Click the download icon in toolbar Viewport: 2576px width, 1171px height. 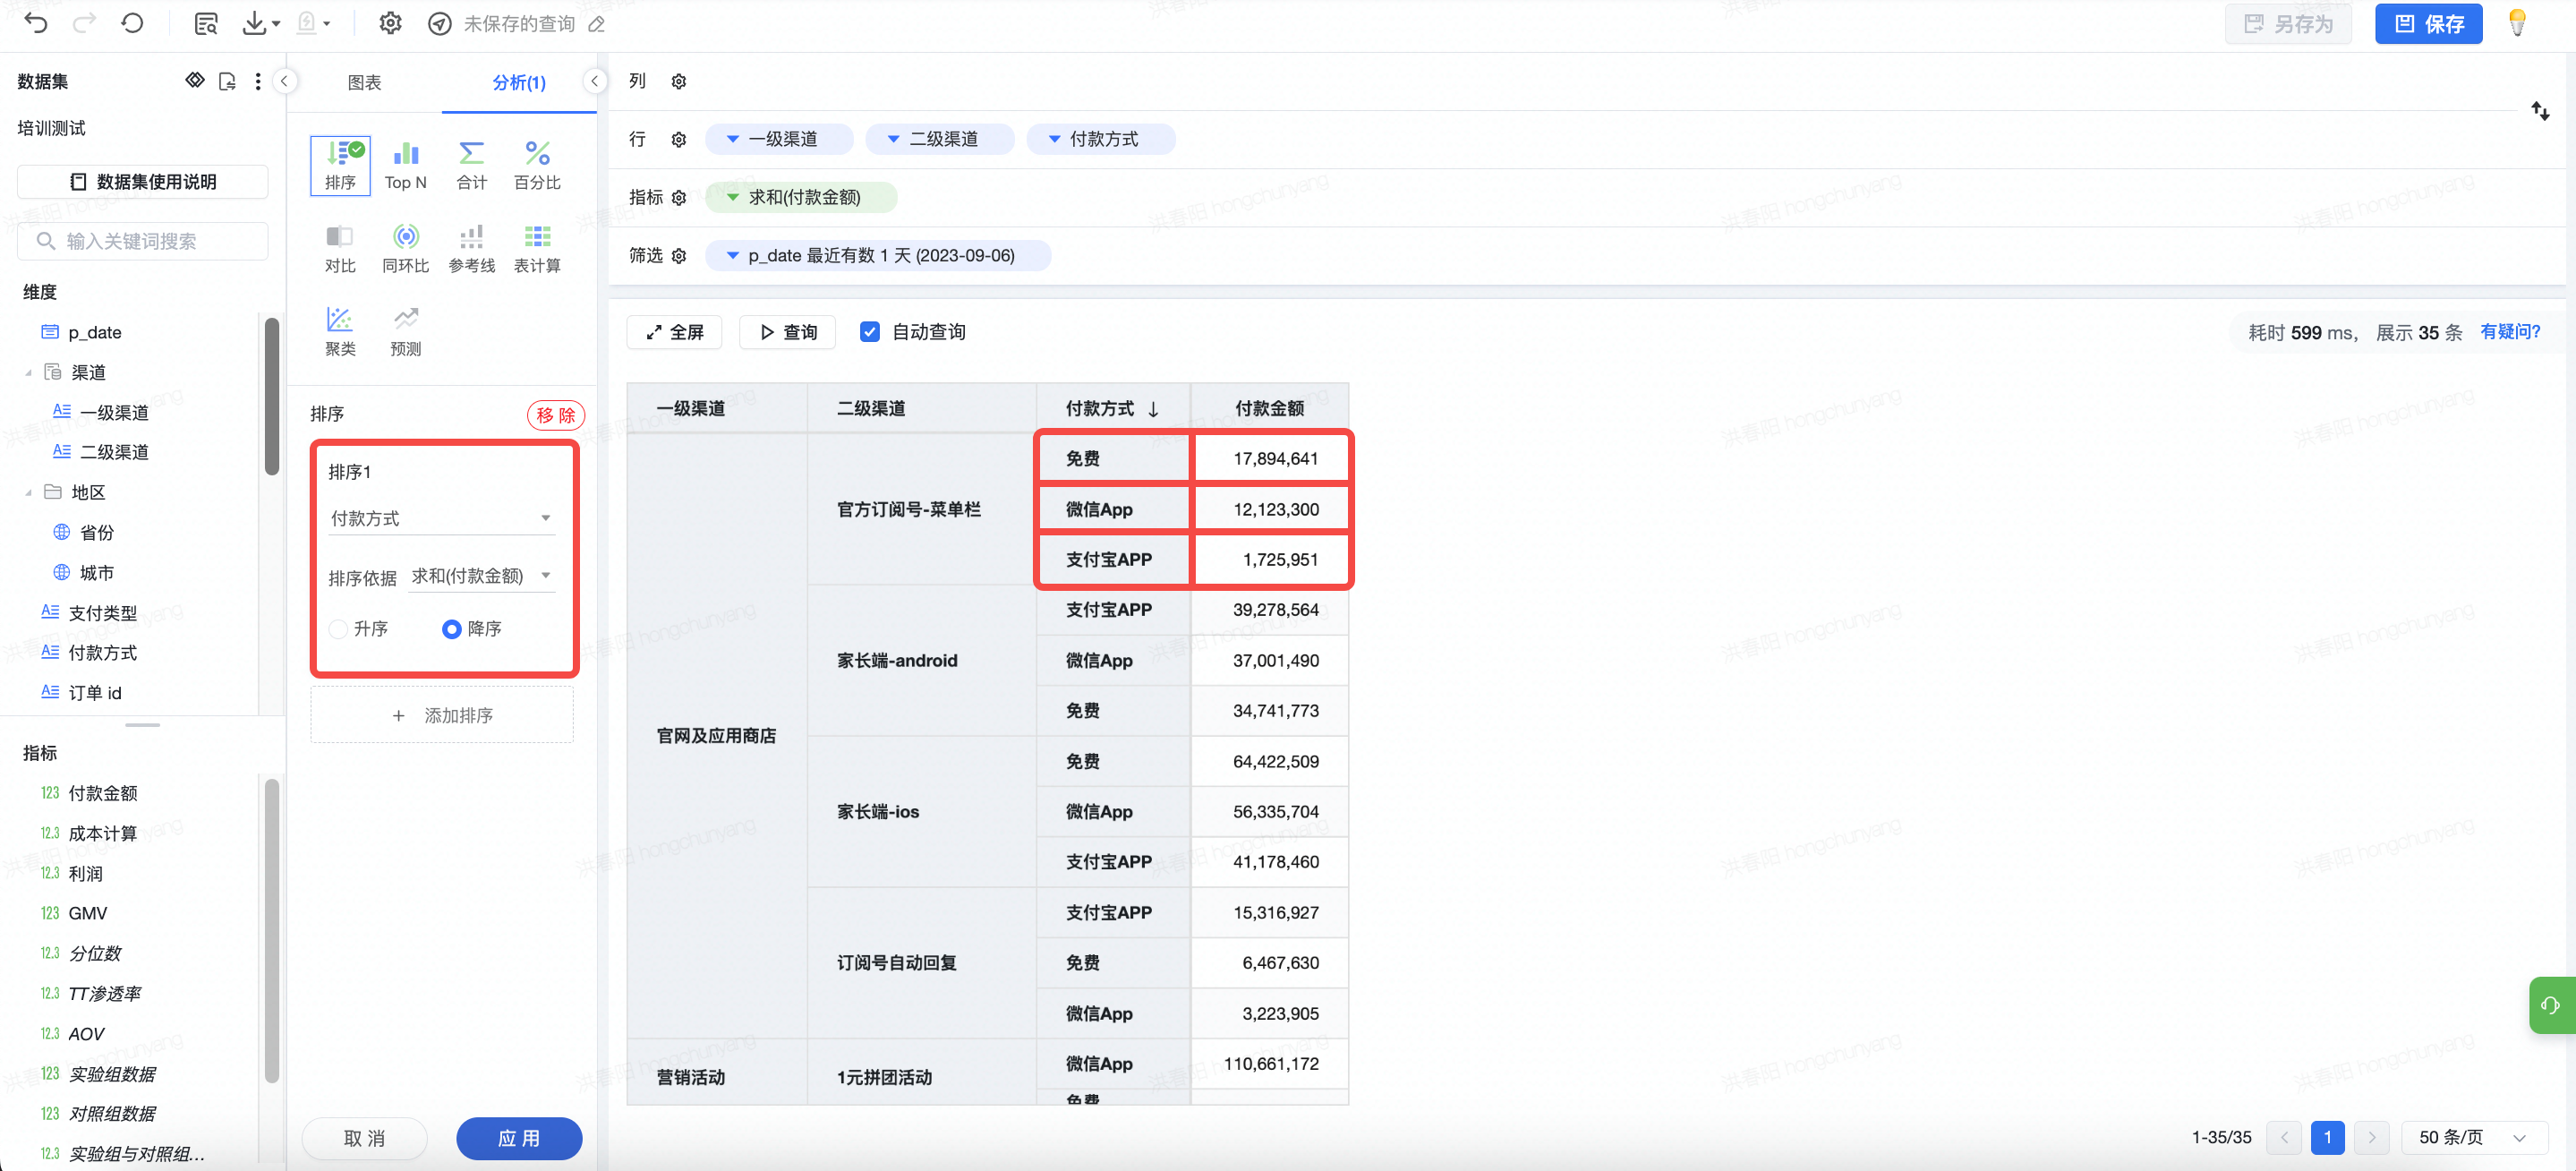click(x=256, y=23)
